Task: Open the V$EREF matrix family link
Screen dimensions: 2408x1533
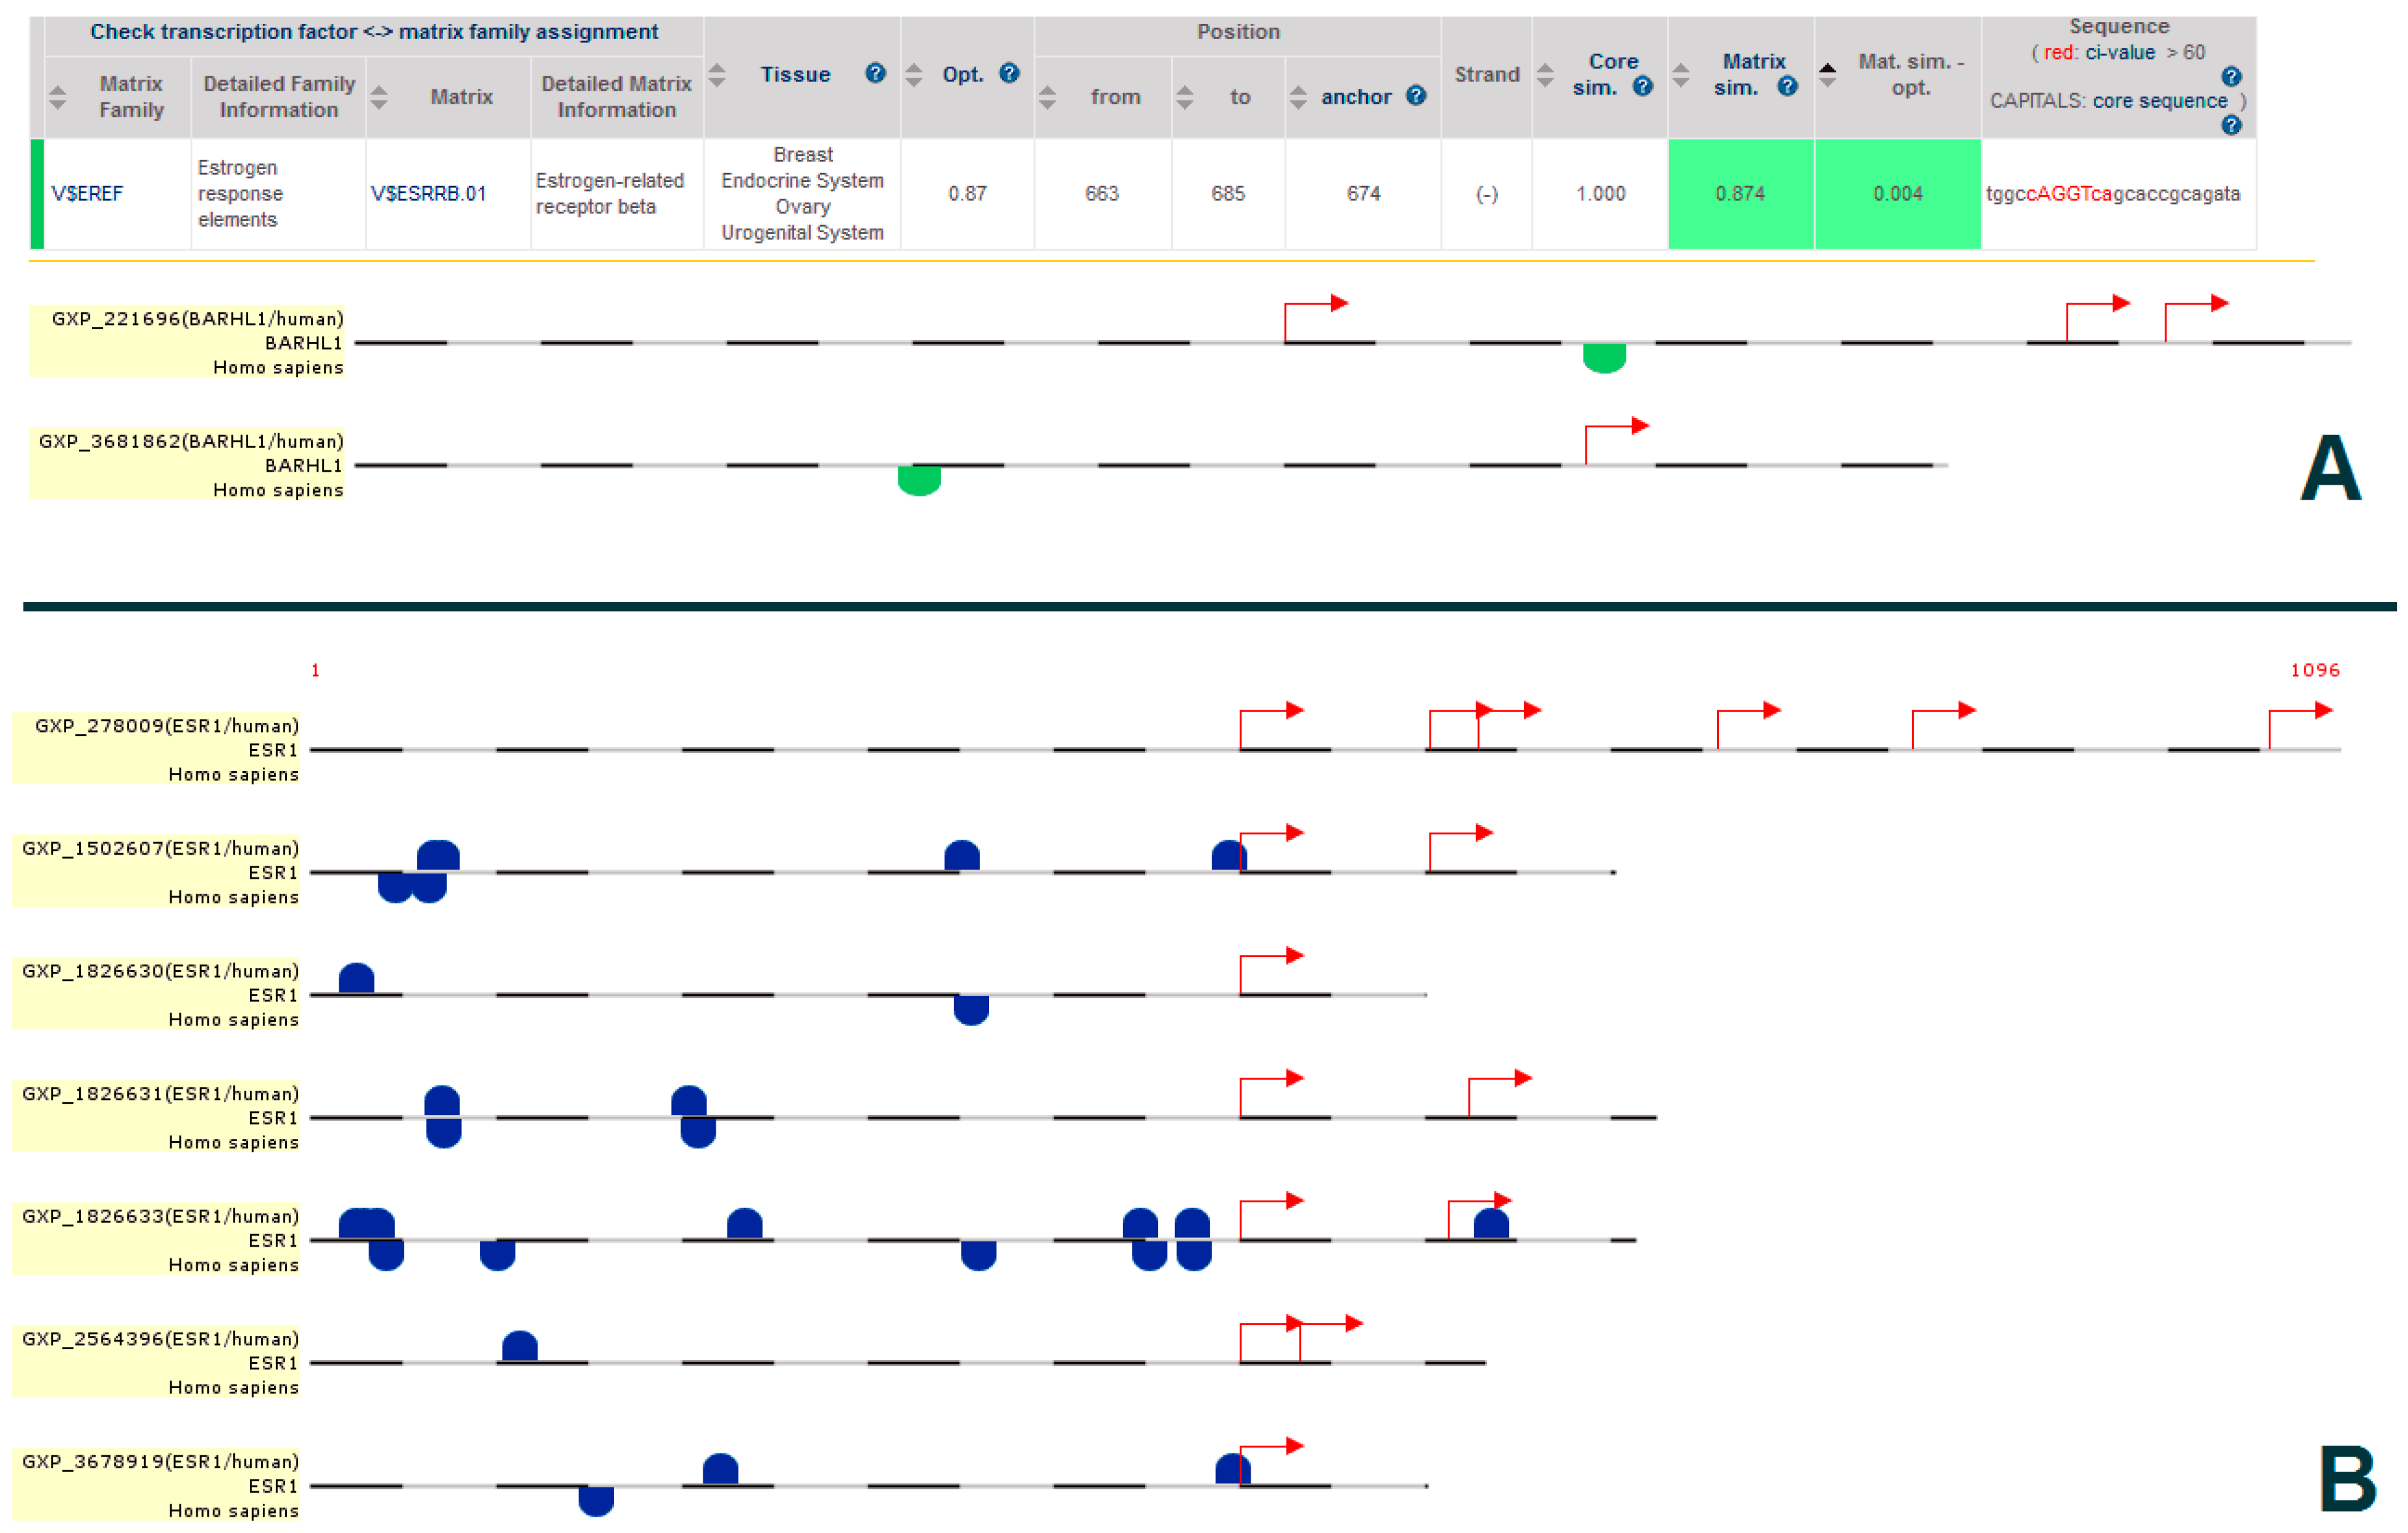Action: pyautogui.click(x=86, y=194)
